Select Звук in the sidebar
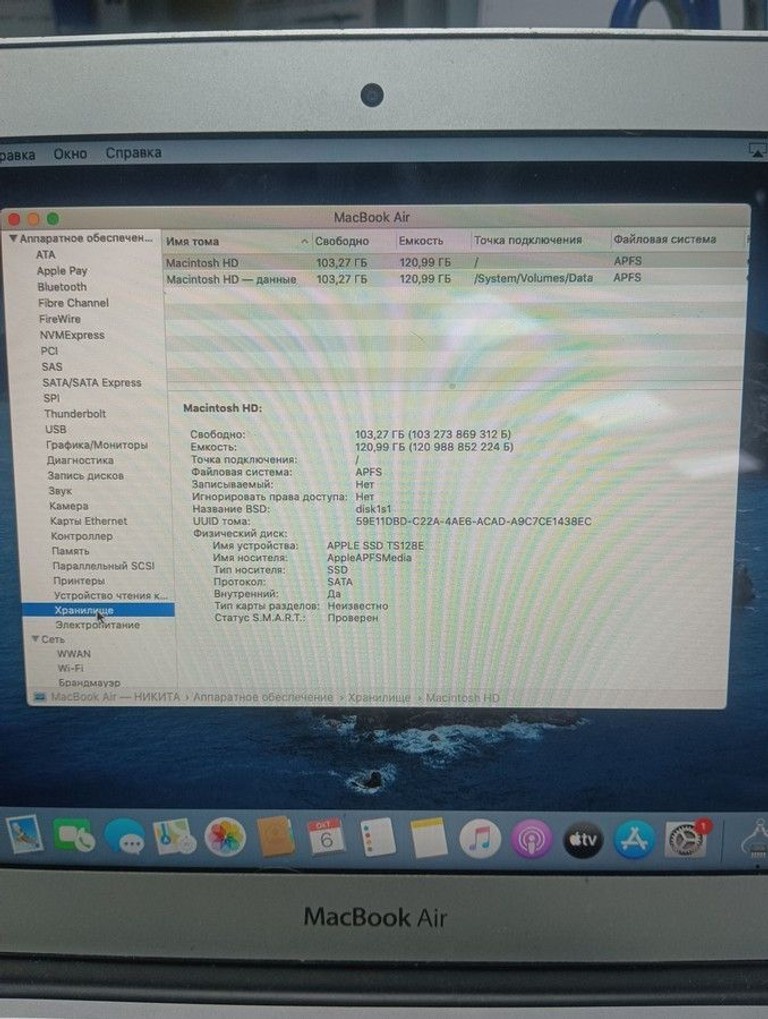Screen dimensions: 768x1019 pos(60,491)
